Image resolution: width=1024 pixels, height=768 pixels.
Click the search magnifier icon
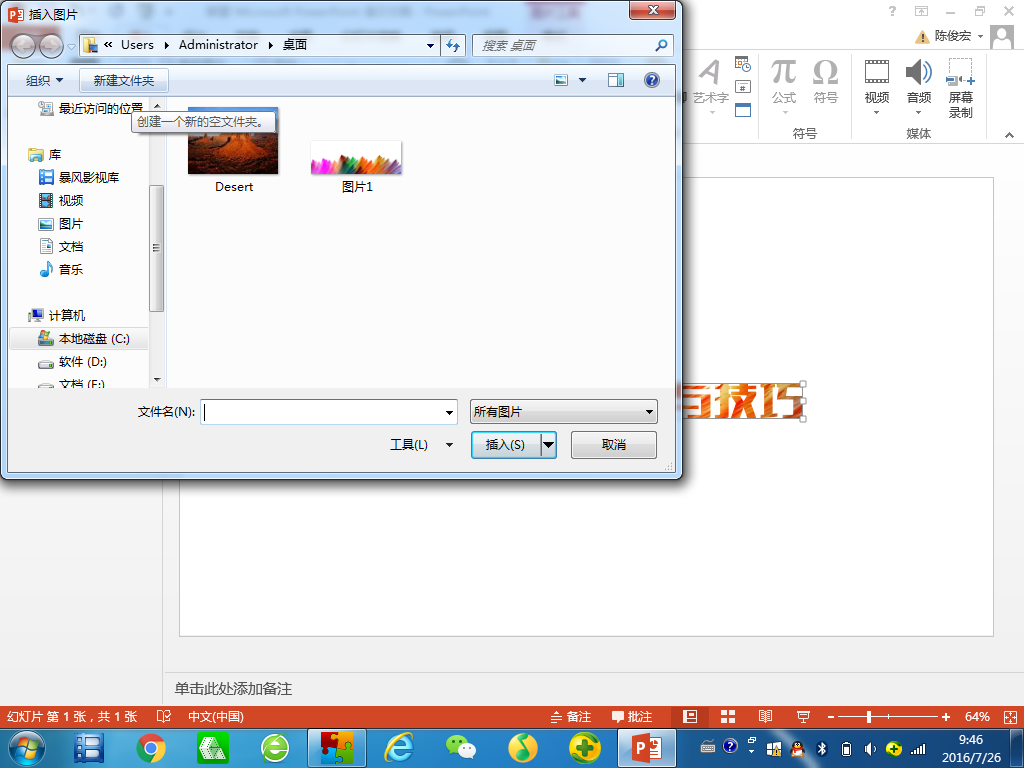pyautogui.click(x=661, y=45)
